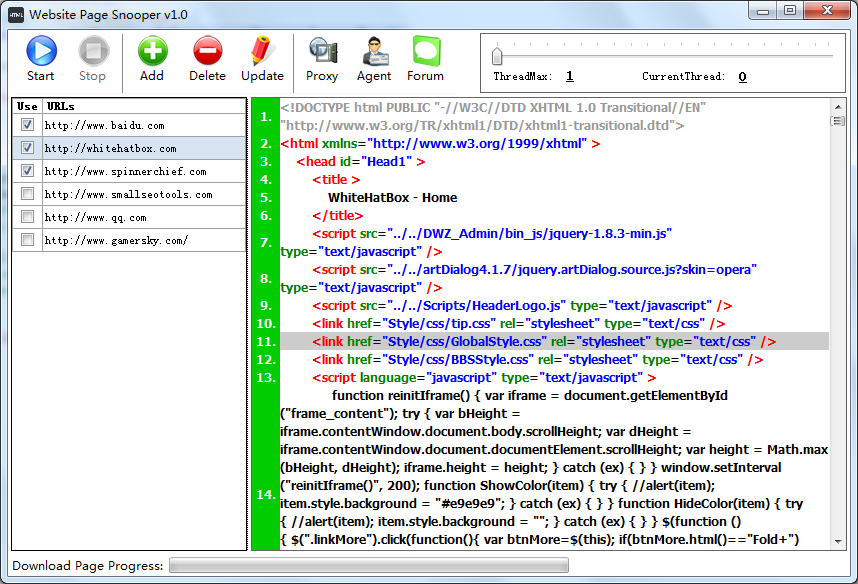Enable the smallseotools.com checkbox
858x584 pixels.
point(27,194)
